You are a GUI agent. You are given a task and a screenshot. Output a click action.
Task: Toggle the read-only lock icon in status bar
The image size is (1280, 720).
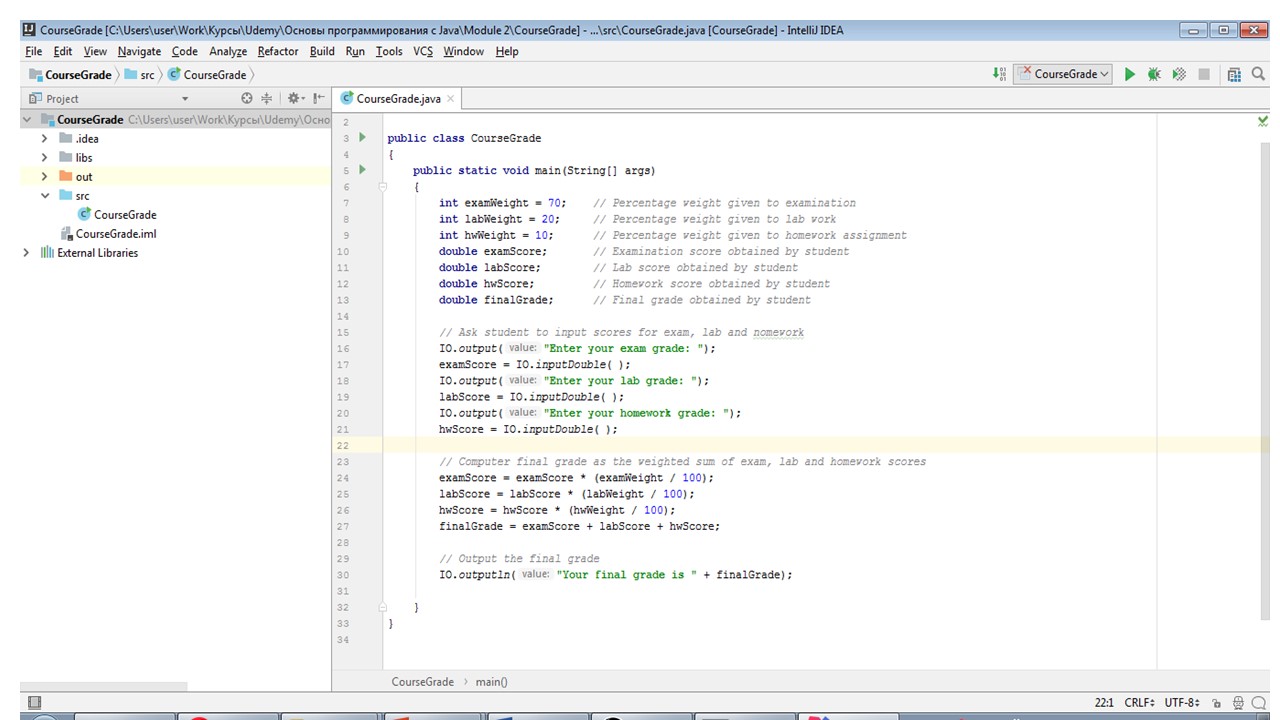[1217, 703]
